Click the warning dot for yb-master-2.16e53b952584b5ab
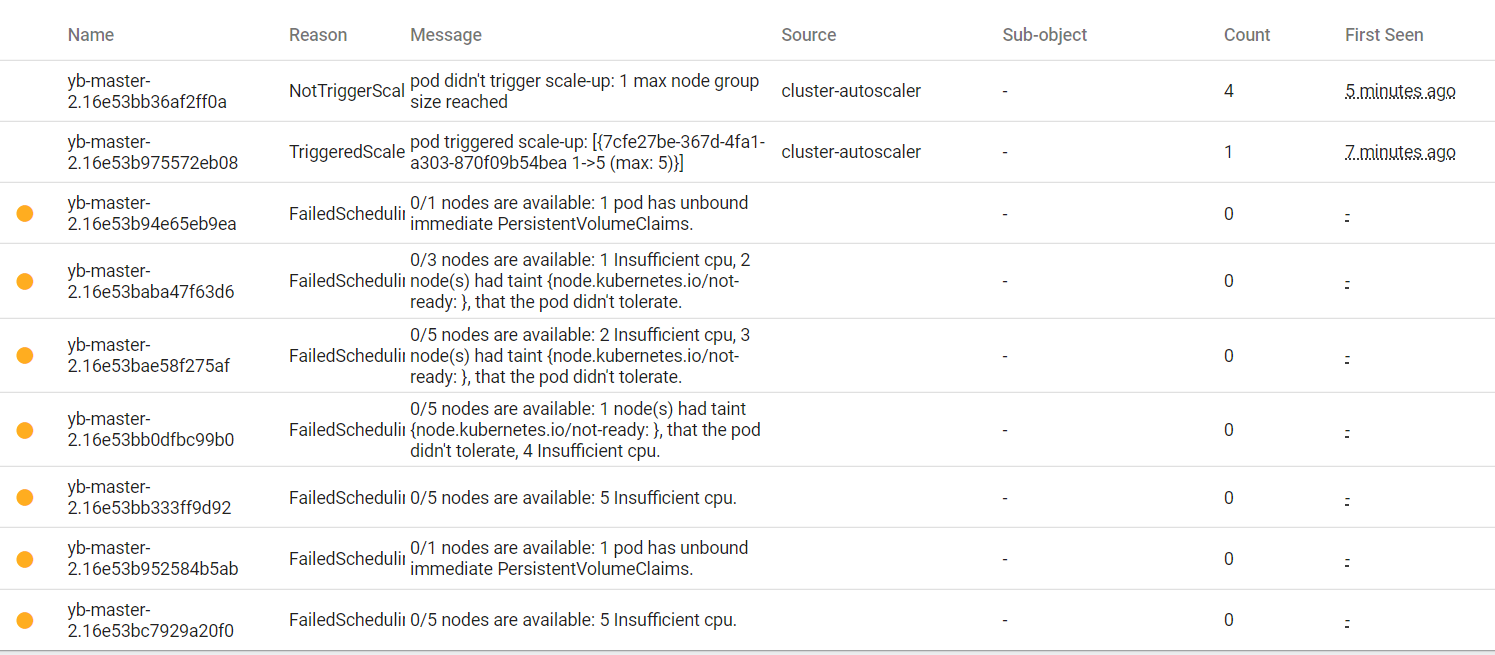The width and height of the screenshot is (1495, 655). 25,559
